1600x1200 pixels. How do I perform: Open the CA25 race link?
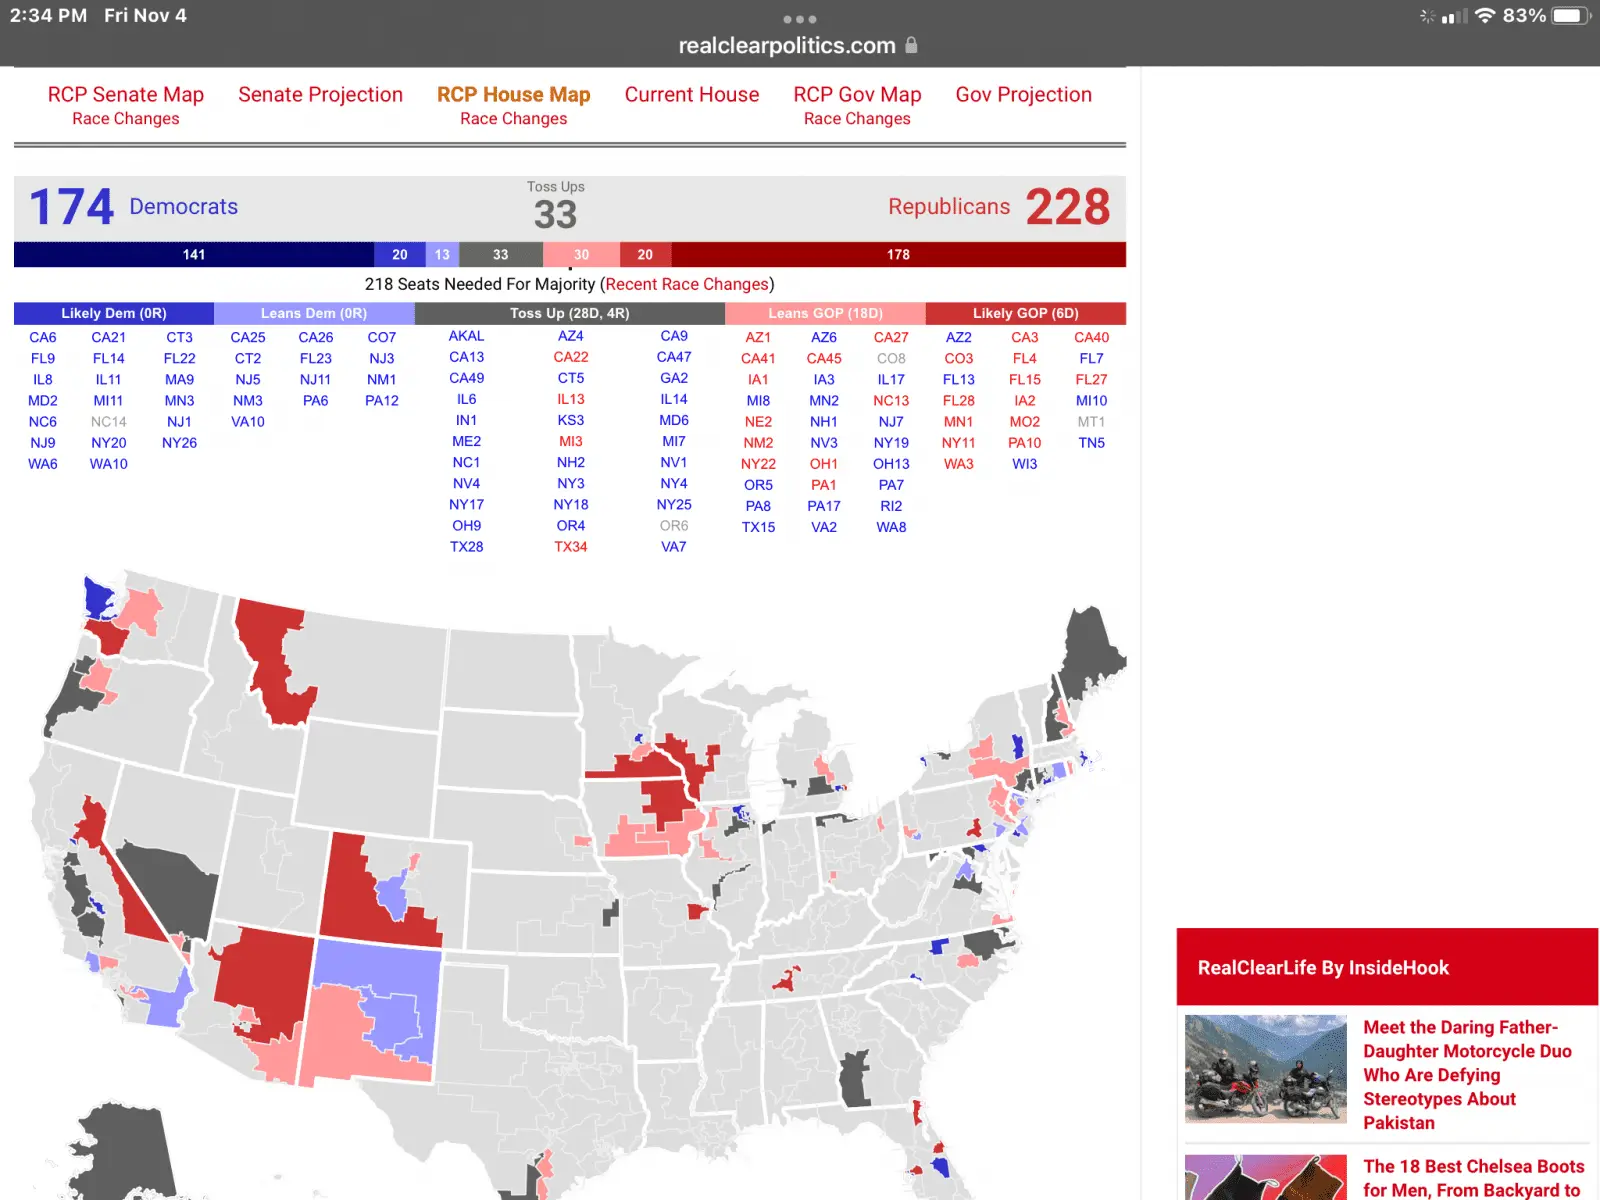click(x=248, y=338)
